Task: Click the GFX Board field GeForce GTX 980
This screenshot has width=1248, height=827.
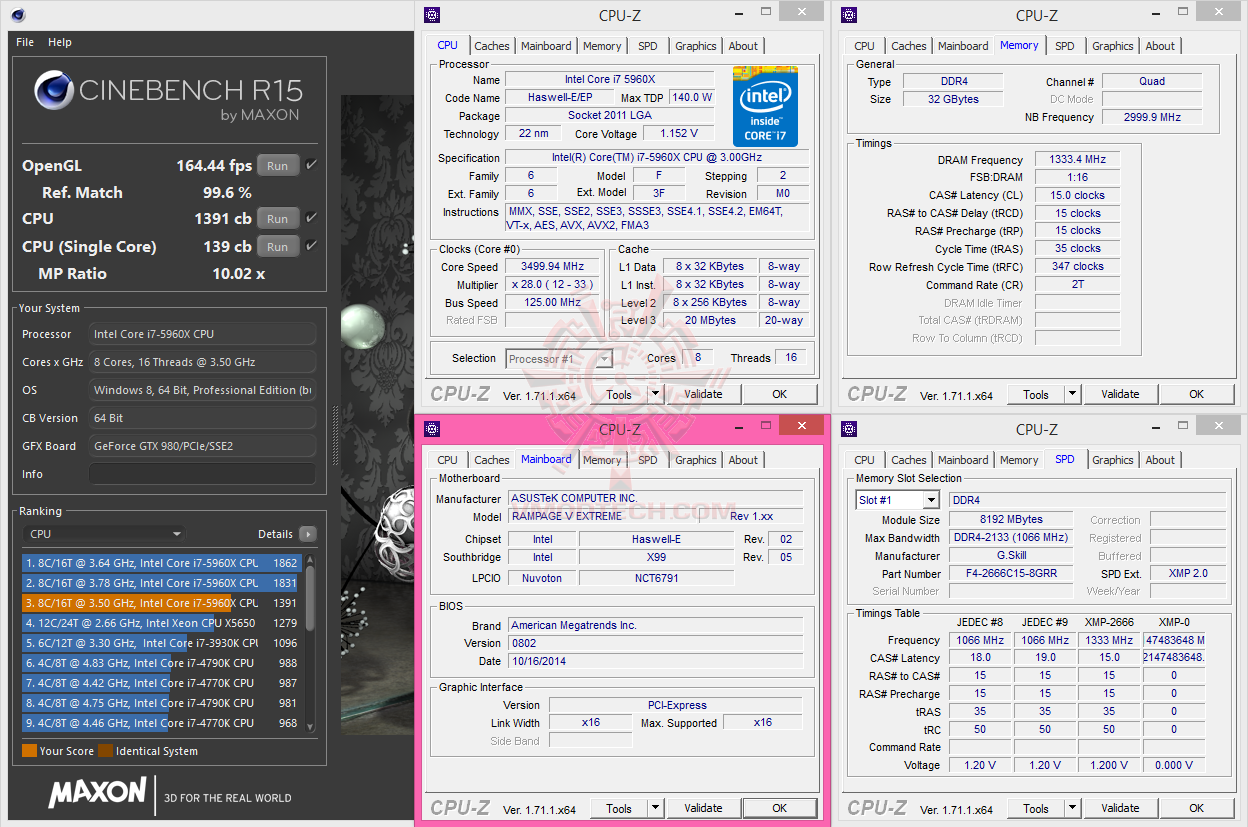Action: tap(203, 446)
